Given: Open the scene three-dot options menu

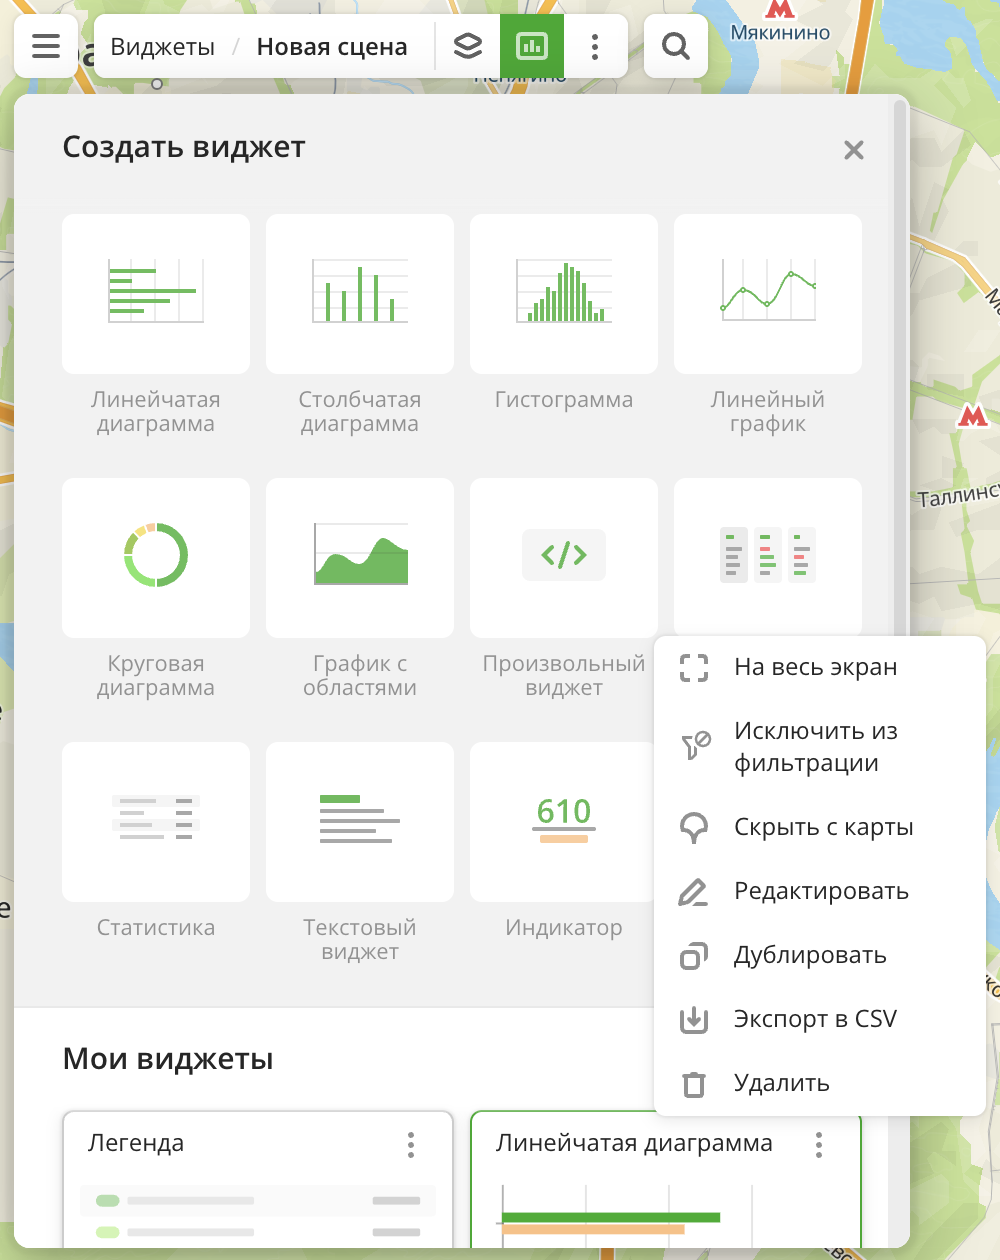Looking at the screenshot, I should coord(595,46).
